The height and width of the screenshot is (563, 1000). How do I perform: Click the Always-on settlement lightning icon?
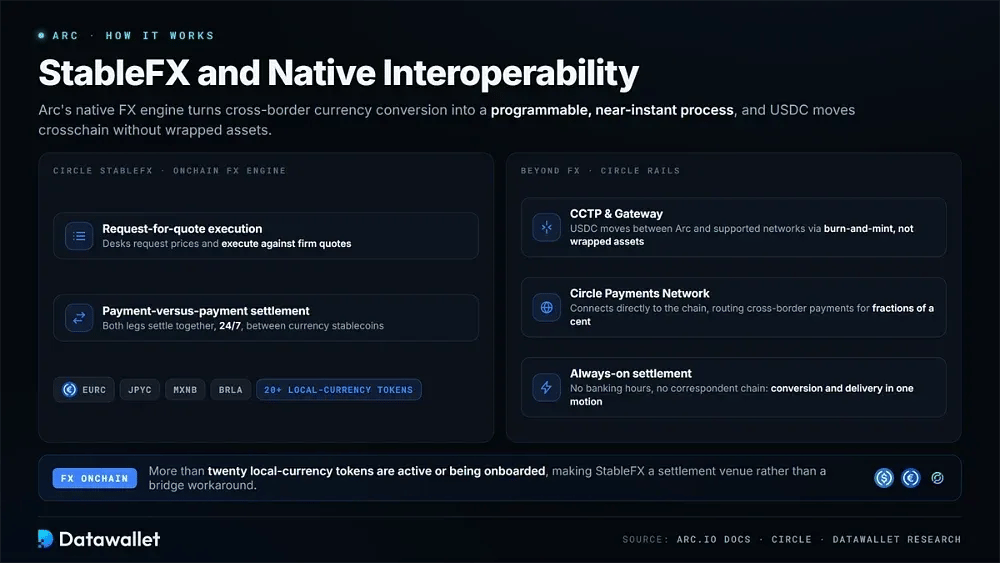[547, 387]
